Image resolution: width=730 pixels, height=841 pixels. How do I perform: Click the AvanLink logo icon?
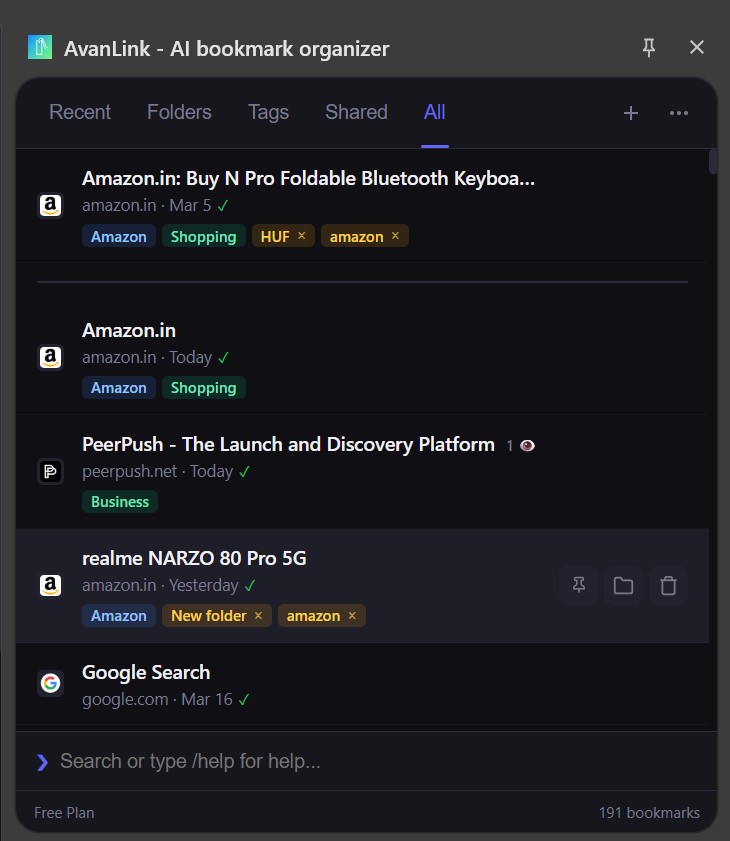(x=40, y=47)
